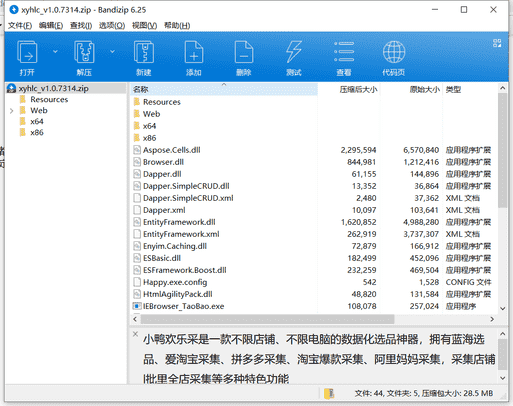Click comment panel scroll down arrow
This screenshot has height=406, width=513.
[x=503, y=378]
